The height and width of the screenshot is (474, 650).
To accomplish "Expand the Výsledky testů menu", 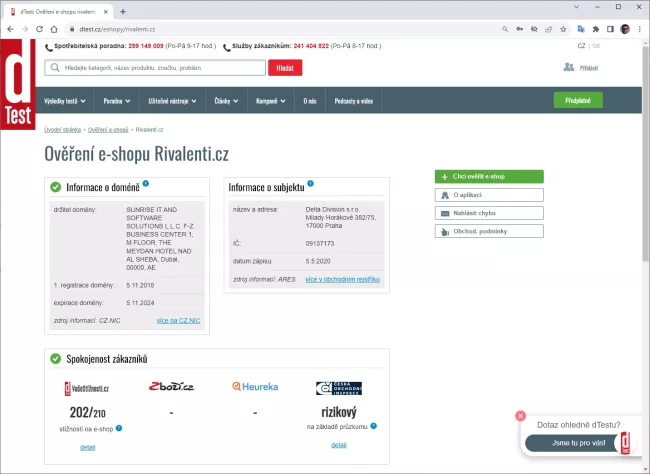I will [x=65, y=101].
